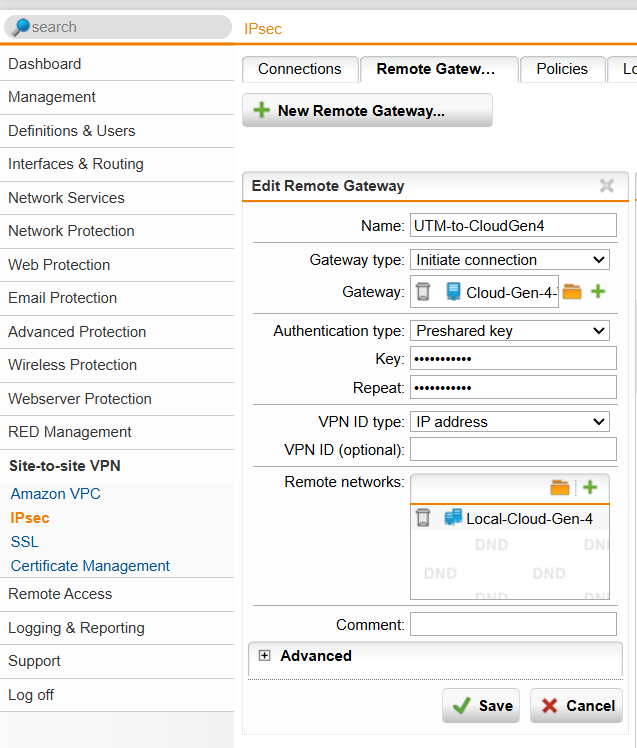The height and width of the screenshot is (748, 637).
Task: Click the Cloud-Gen-4 gateway host icon
Action: 453,292
